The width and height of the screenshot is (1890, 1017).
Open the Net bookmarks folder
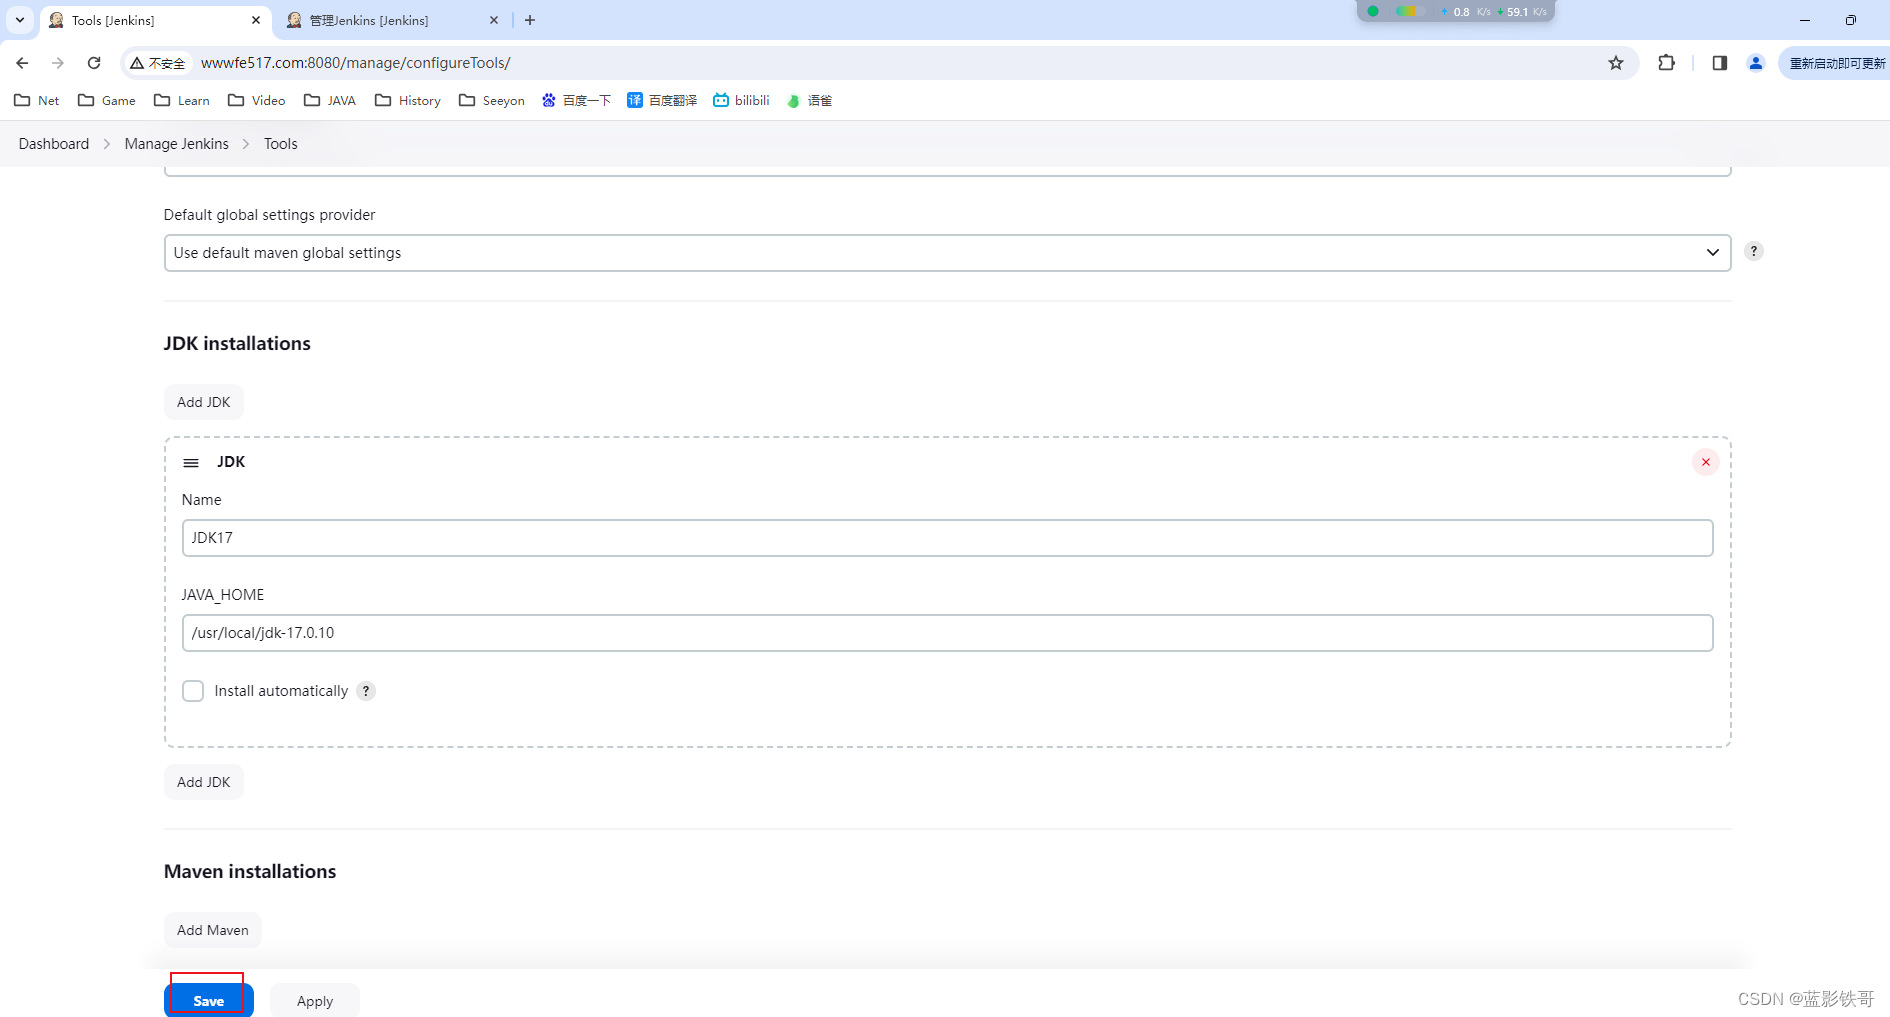tap(37, 100)
